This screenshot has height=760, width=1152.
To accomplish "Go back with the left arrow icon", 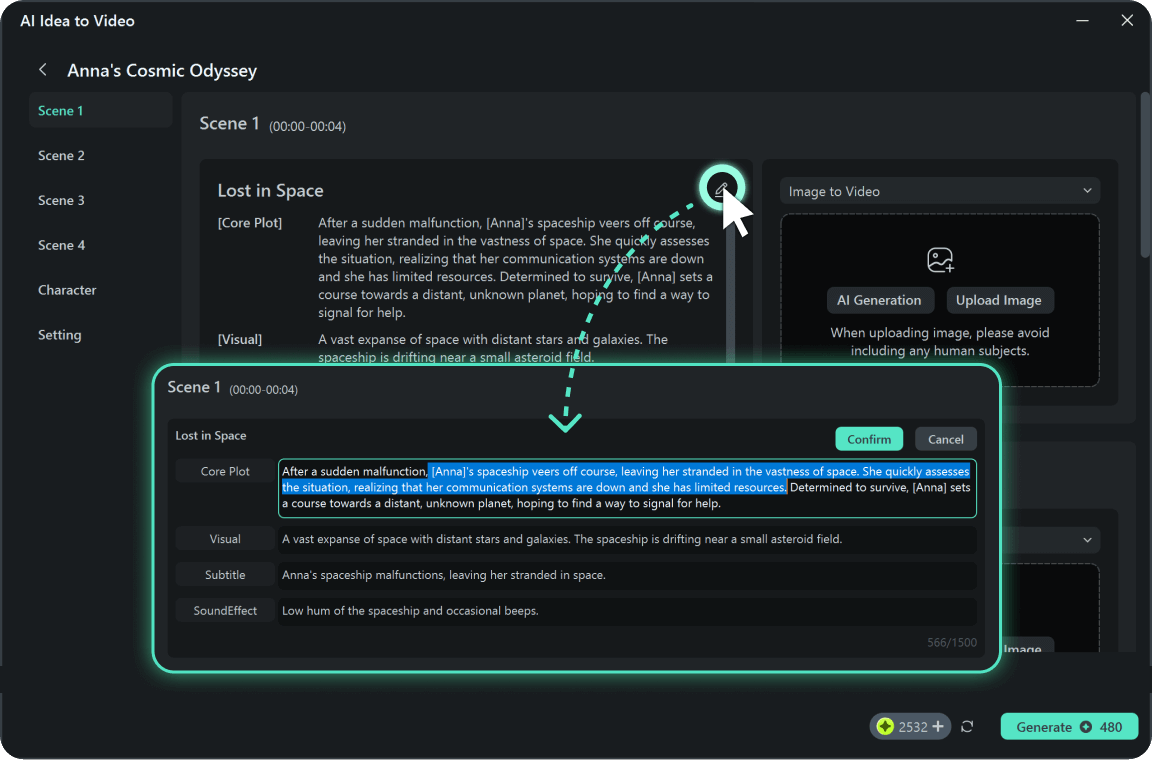I will point(43,70).
